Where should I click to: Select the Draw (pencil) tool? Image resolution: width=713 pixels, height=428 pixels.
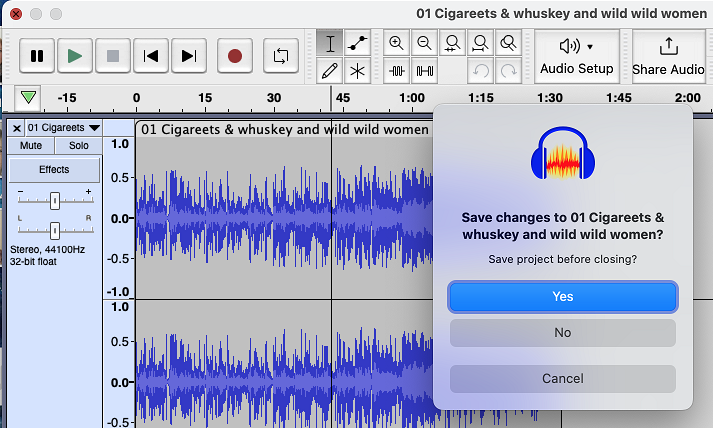pyautogui.click(x=330, y=71)
